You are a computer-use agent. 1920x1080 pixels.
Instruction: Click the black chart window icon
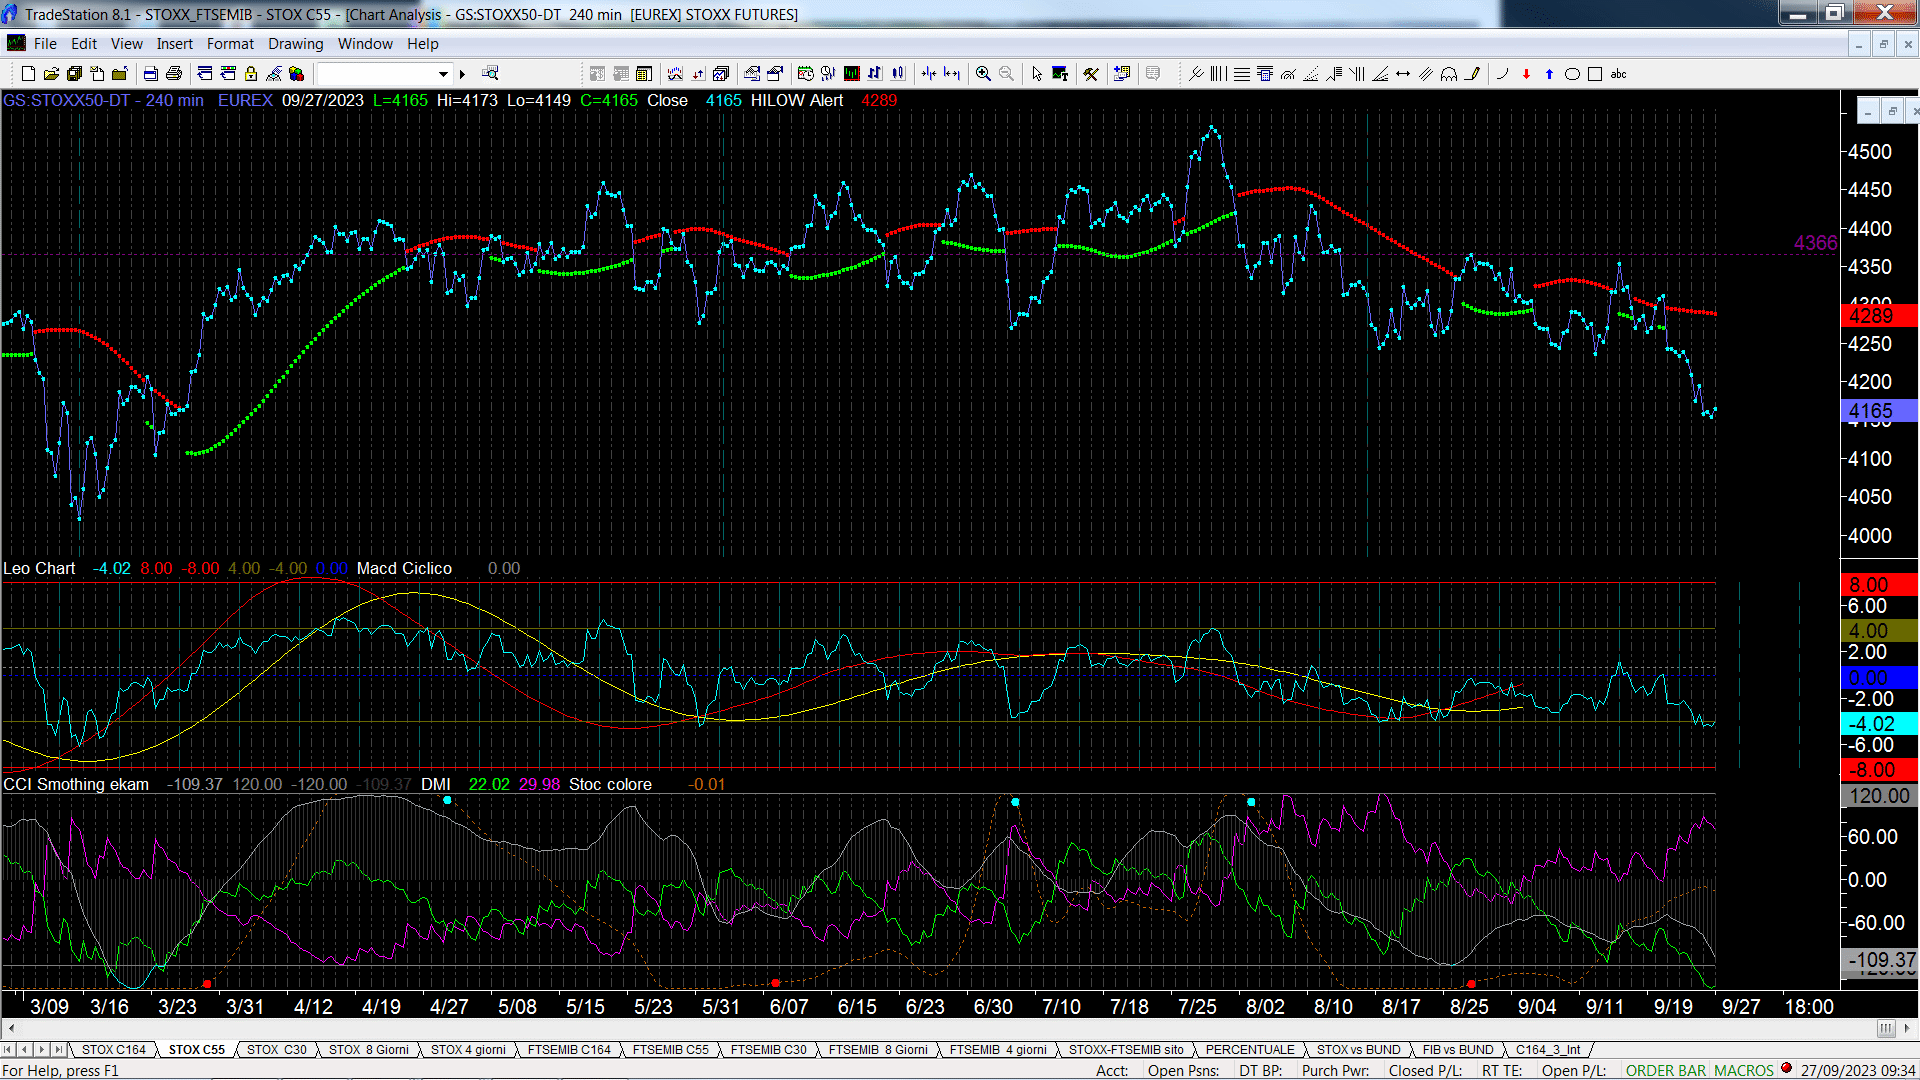tap(851, 74)
